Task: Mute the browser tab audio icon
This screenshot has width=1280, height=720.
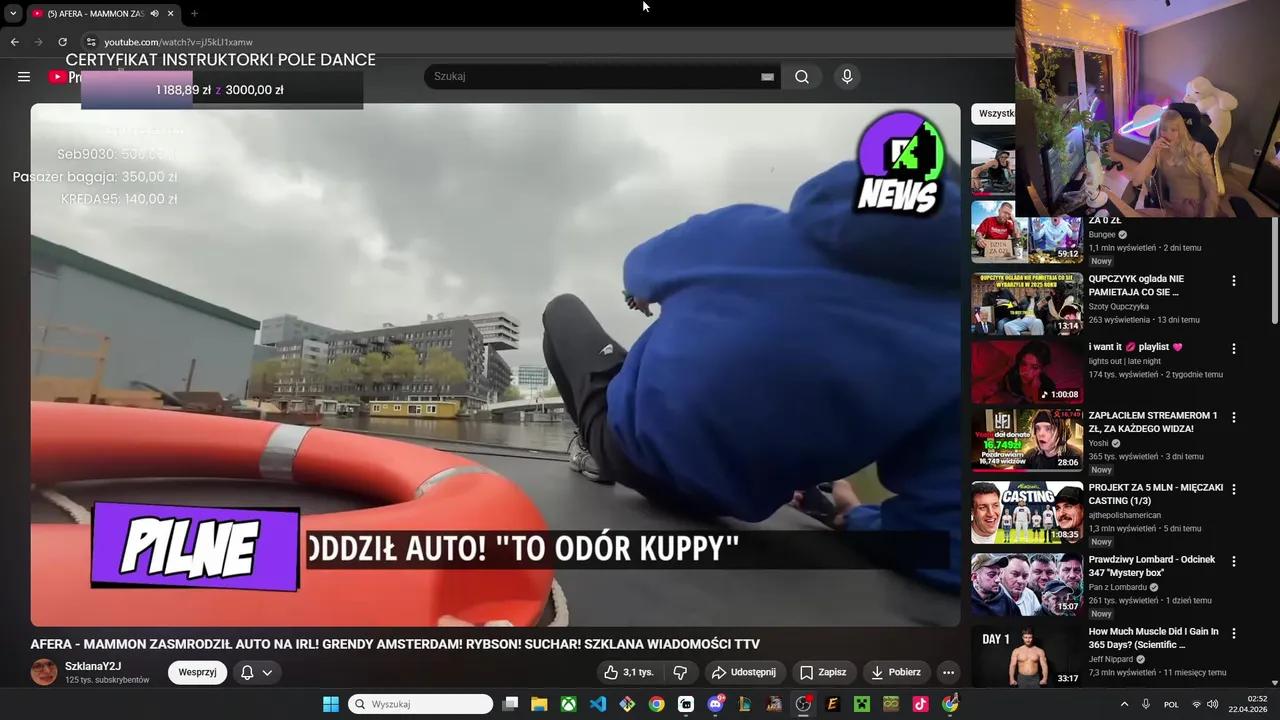Action: click(153, 13)
